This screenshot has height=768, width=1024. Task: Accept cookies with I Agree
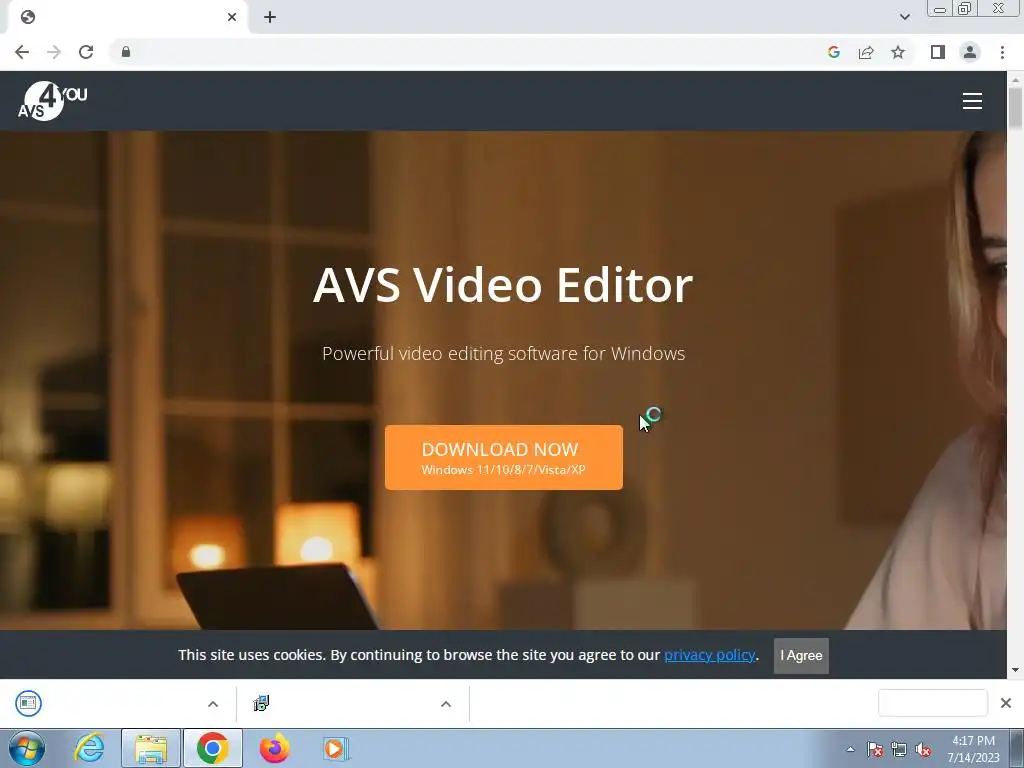(x=801, y=656)
